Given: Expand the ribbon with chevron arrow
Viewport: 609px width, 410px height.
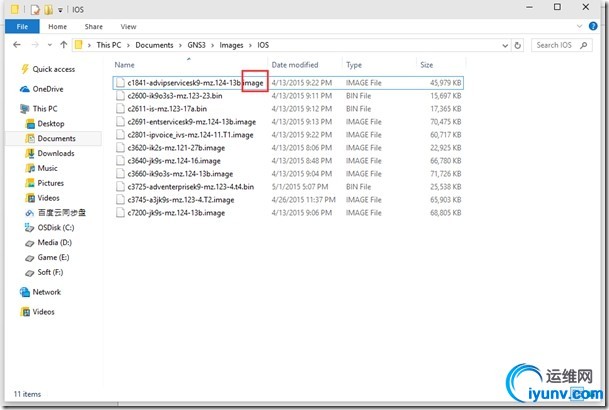Looking at the screenshot, I should (x=579, y=26).
